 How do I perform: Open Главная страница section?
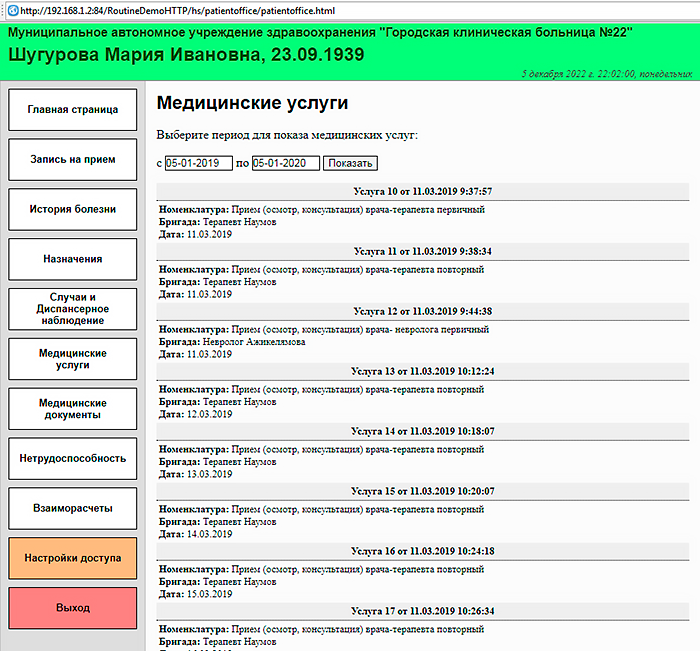tap(73, 109)
